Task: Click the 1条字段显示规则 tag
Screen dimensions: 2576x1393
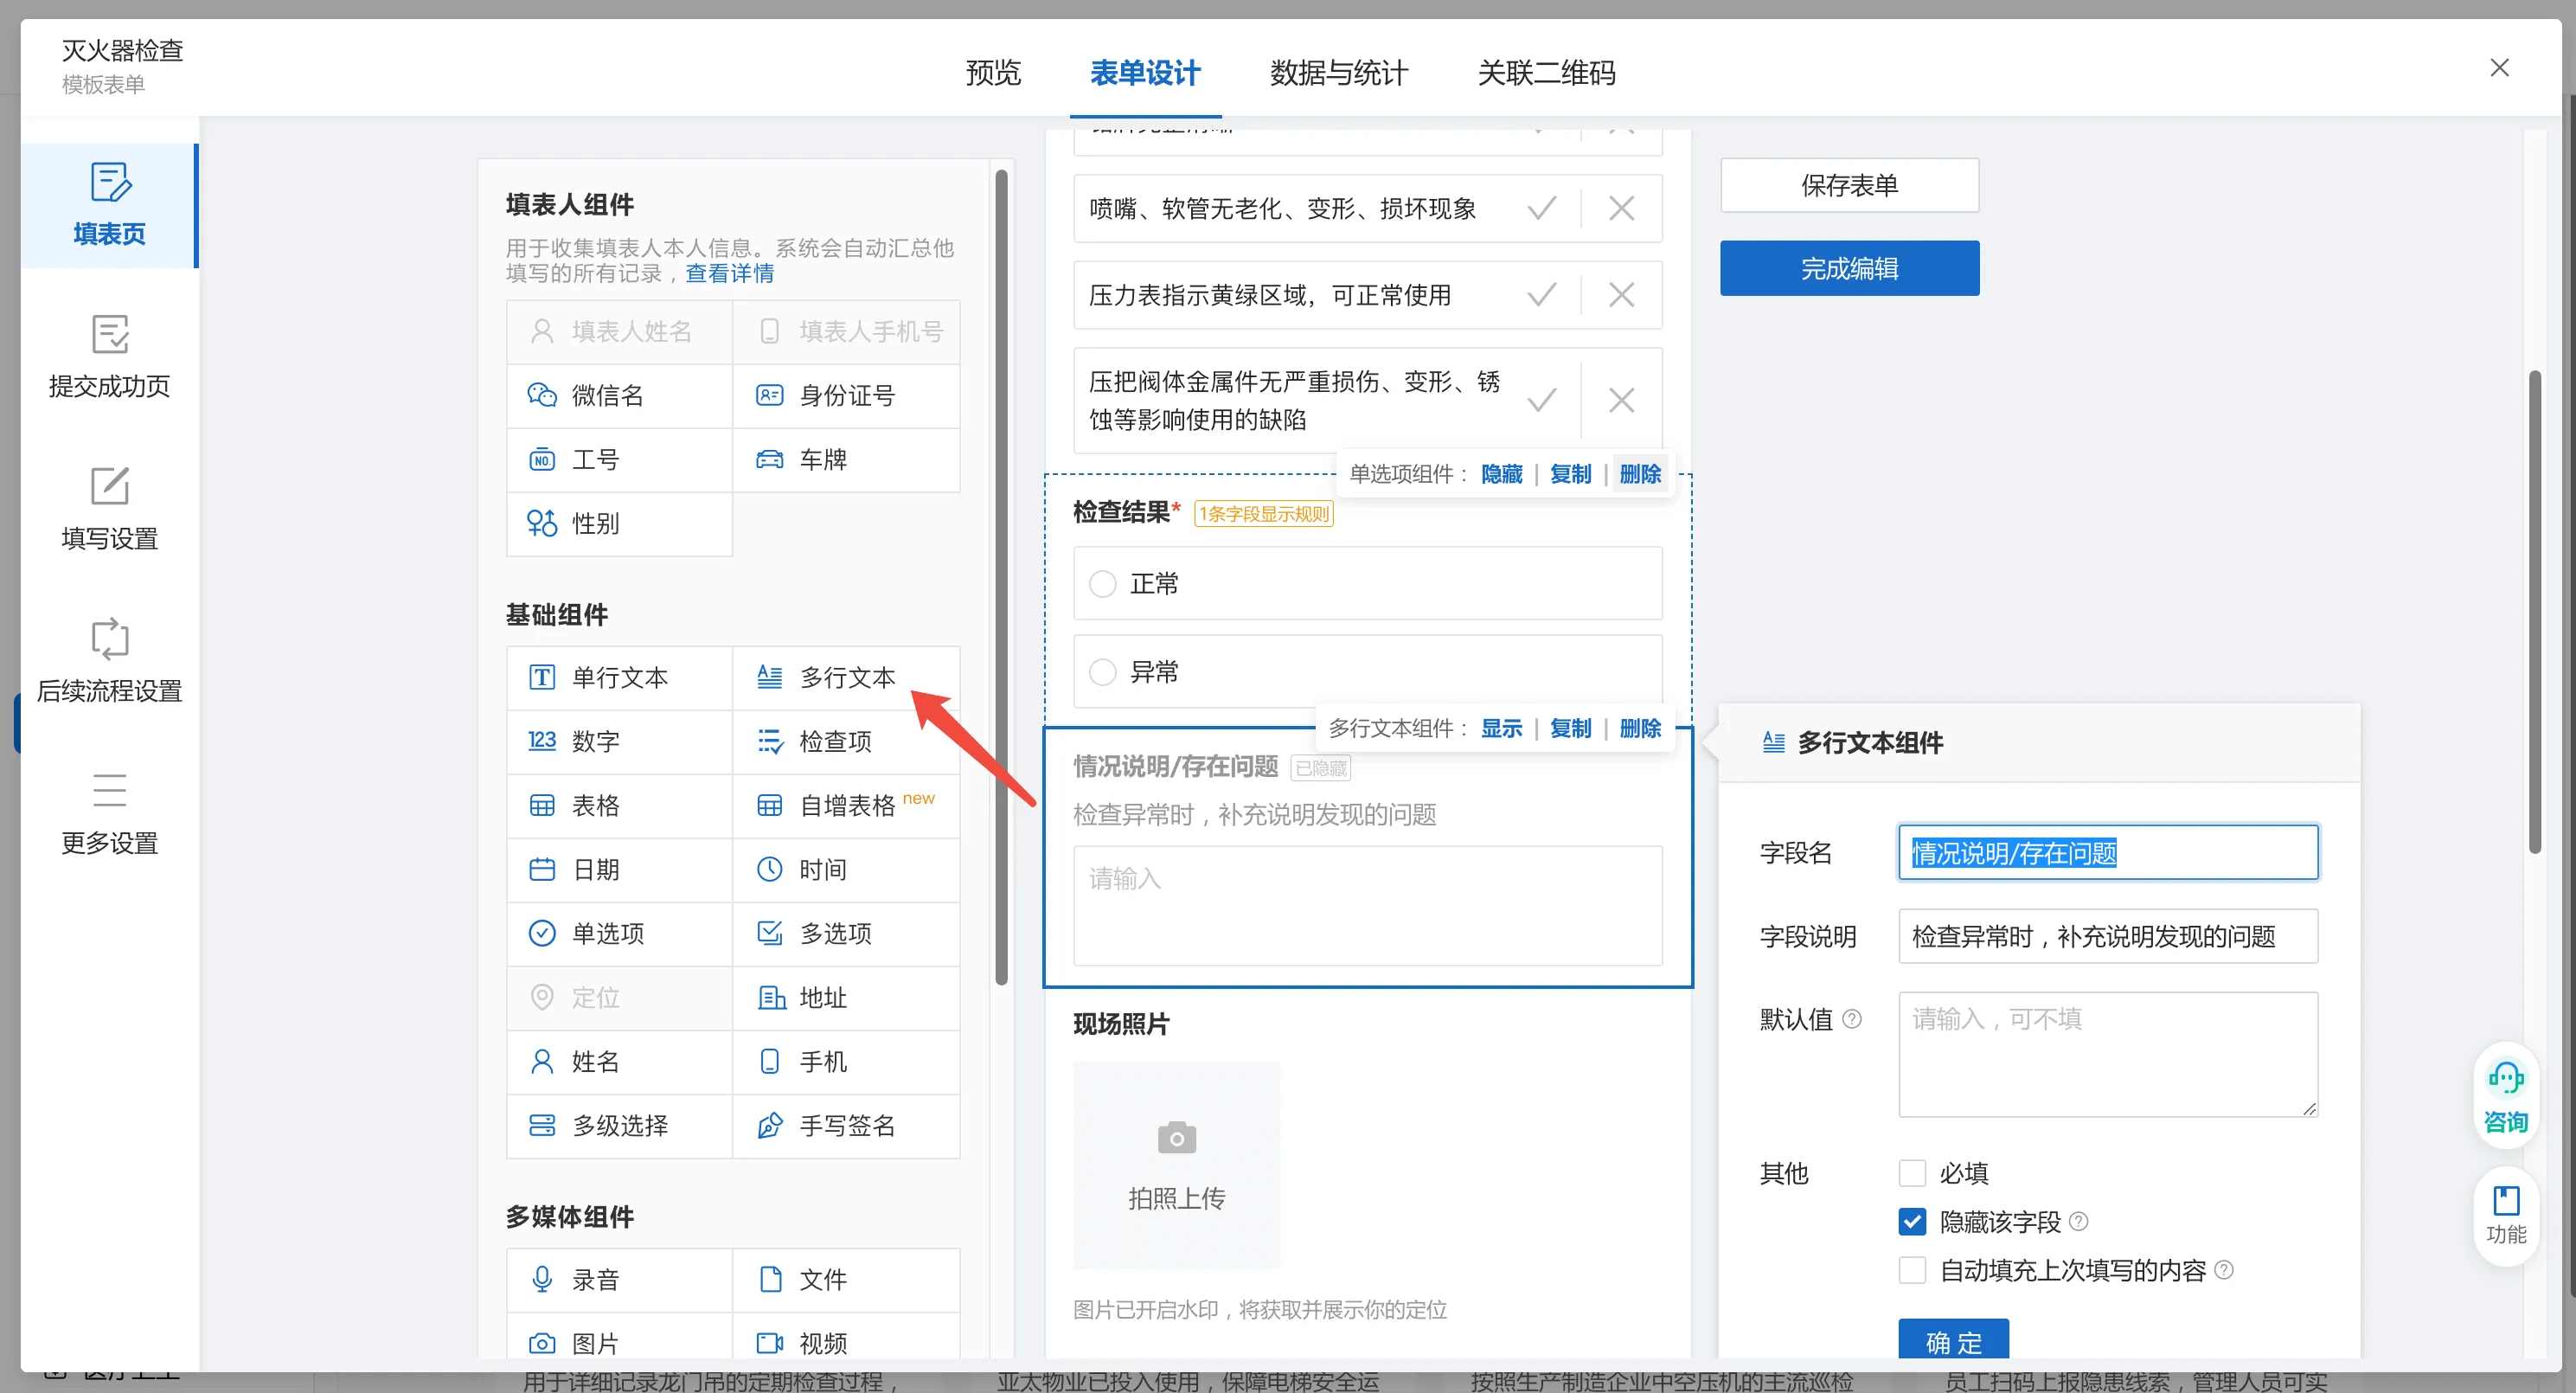Action: 1264,514
